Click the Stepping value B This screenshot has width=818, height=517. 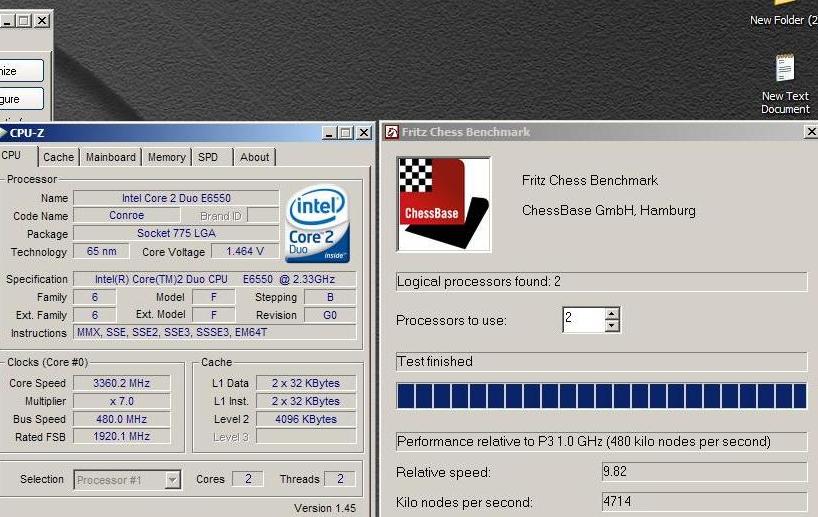[330, 297]
